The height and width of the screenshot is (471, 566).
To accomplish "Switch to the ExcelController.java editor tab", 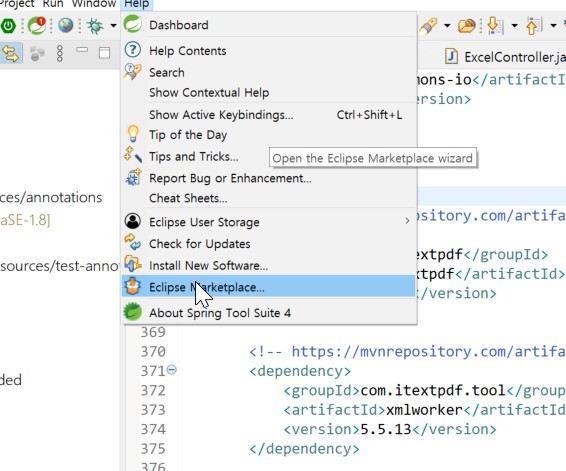I will tap(505, 57).
